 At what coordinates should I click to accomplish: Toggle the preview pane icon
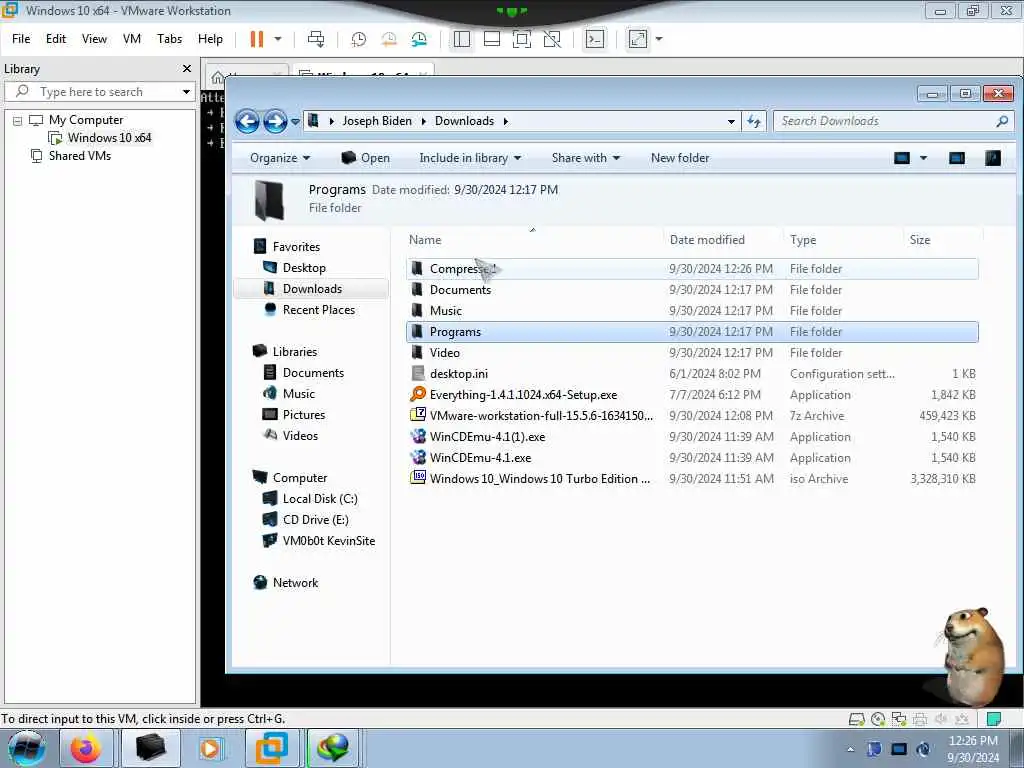click(957, 158)
